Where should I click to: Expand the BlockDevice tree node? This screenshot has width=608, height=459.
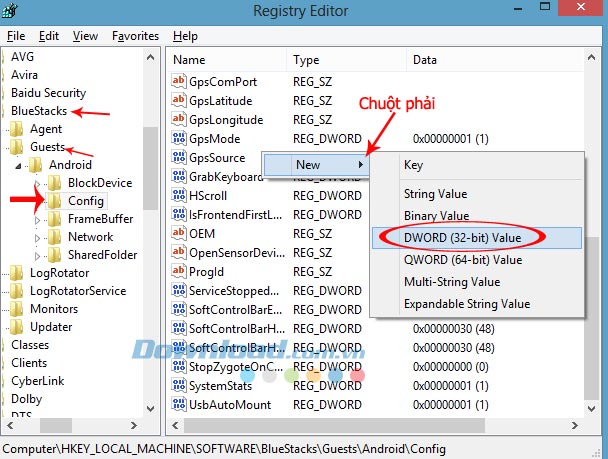(37, 183)
